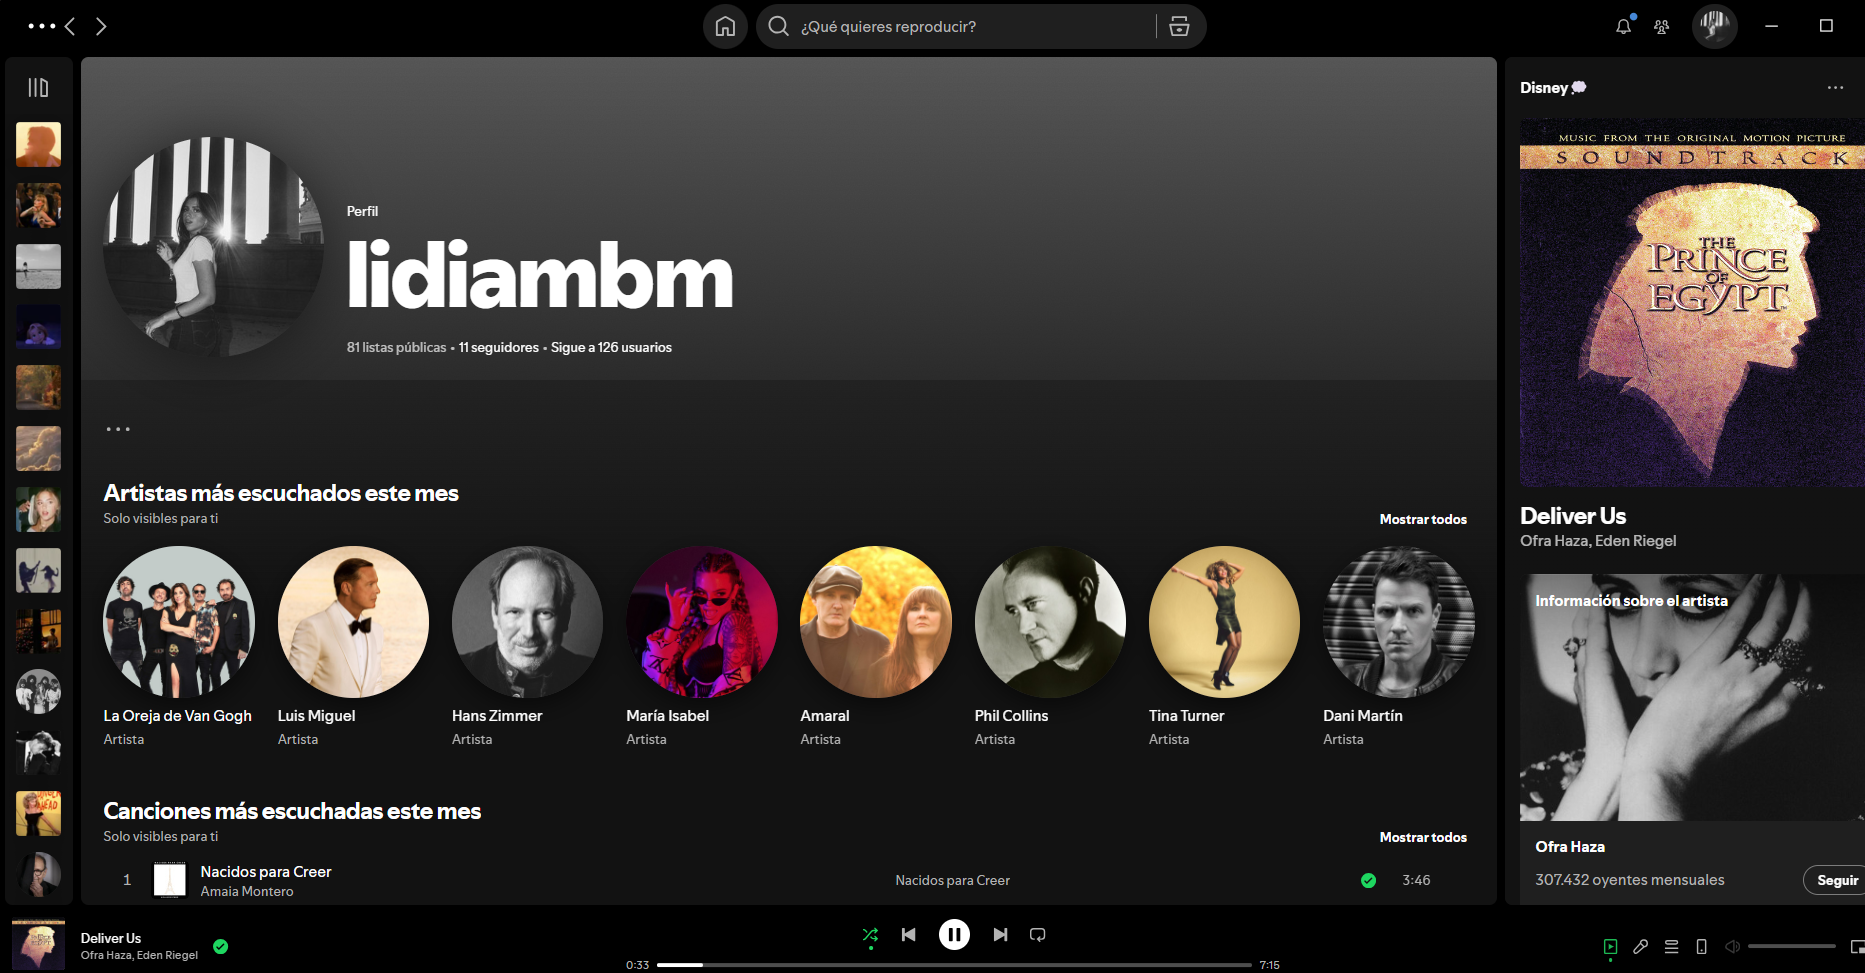Open the Disney header in right panel
Viewport: 1865px width, 973px height.
[x=1553, y=88]
